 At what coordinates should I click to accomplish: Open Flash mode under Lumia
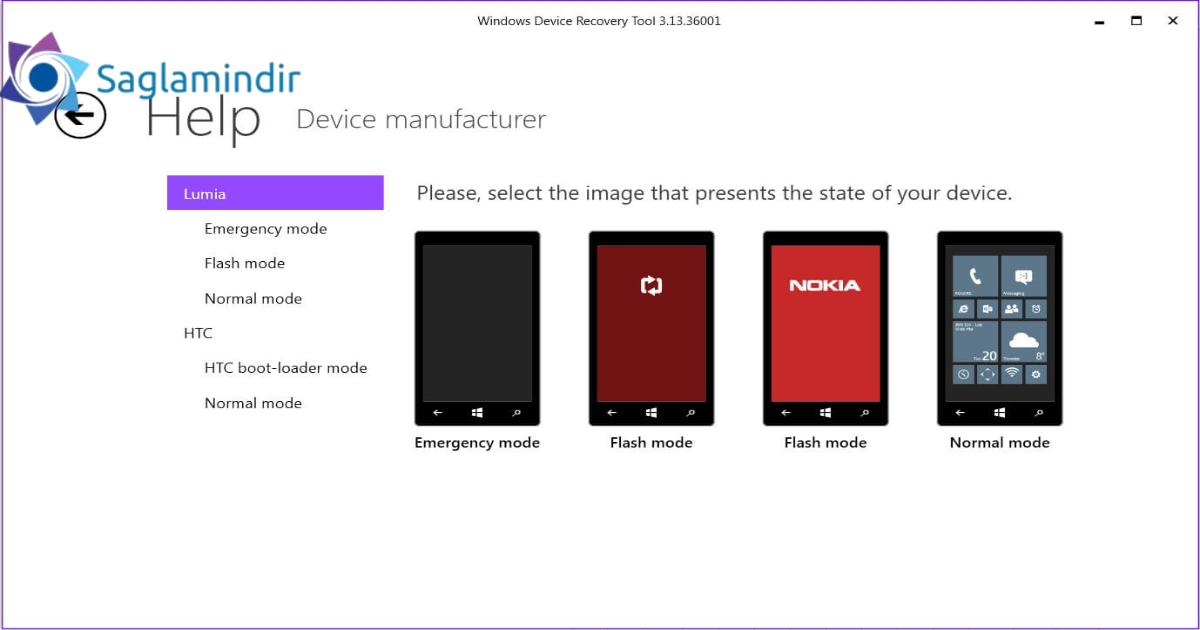click(244, 264)
